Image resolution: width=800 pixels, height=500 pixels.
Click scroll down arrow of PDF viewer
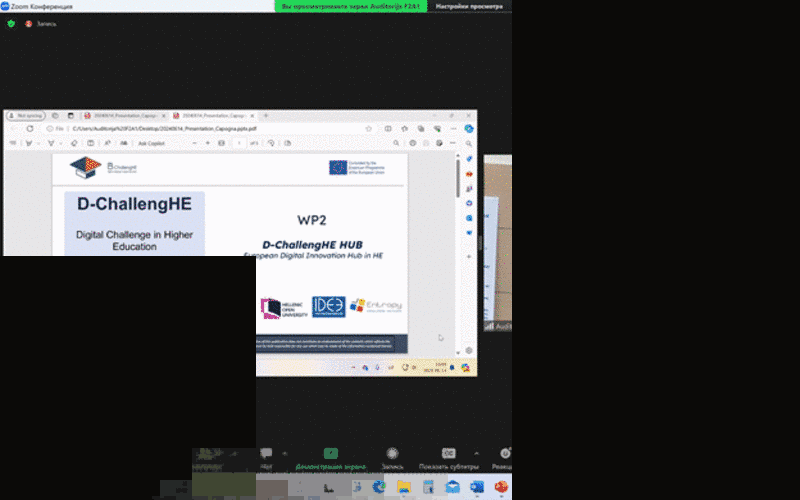click(458, 353)
